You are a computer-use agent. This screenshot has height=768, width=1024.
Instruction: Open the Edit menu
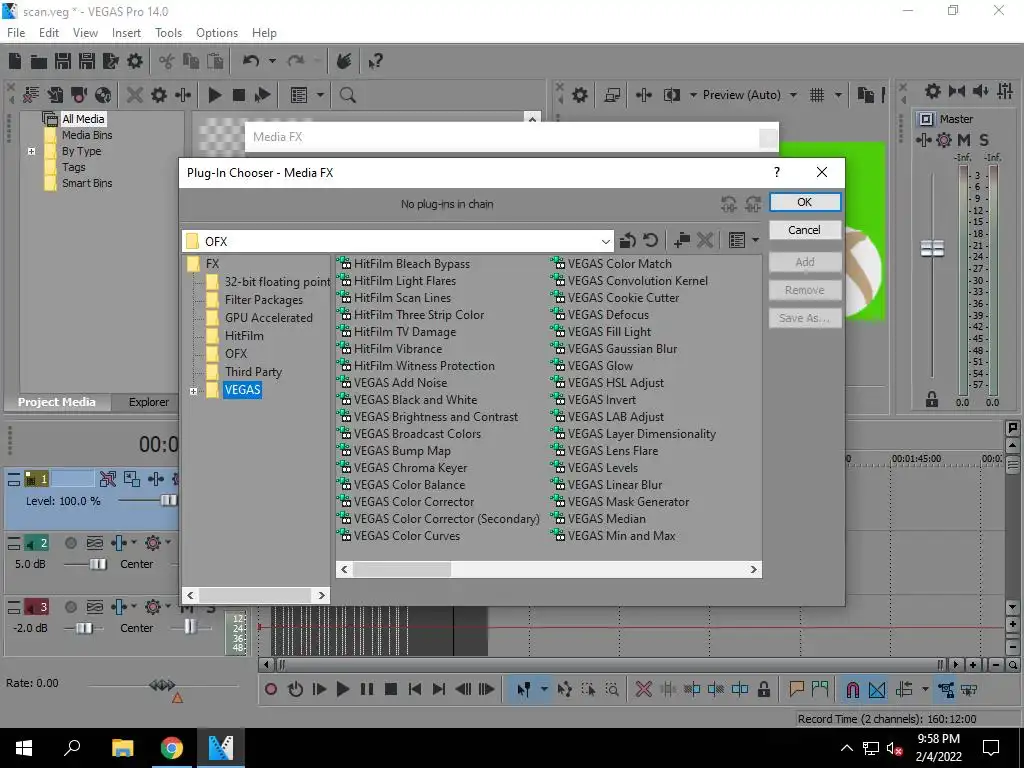click(49, 33)
